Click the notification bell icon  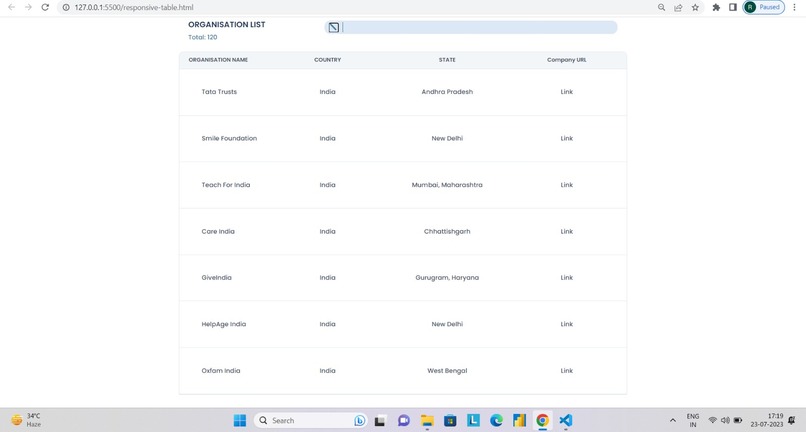point(792,420)
